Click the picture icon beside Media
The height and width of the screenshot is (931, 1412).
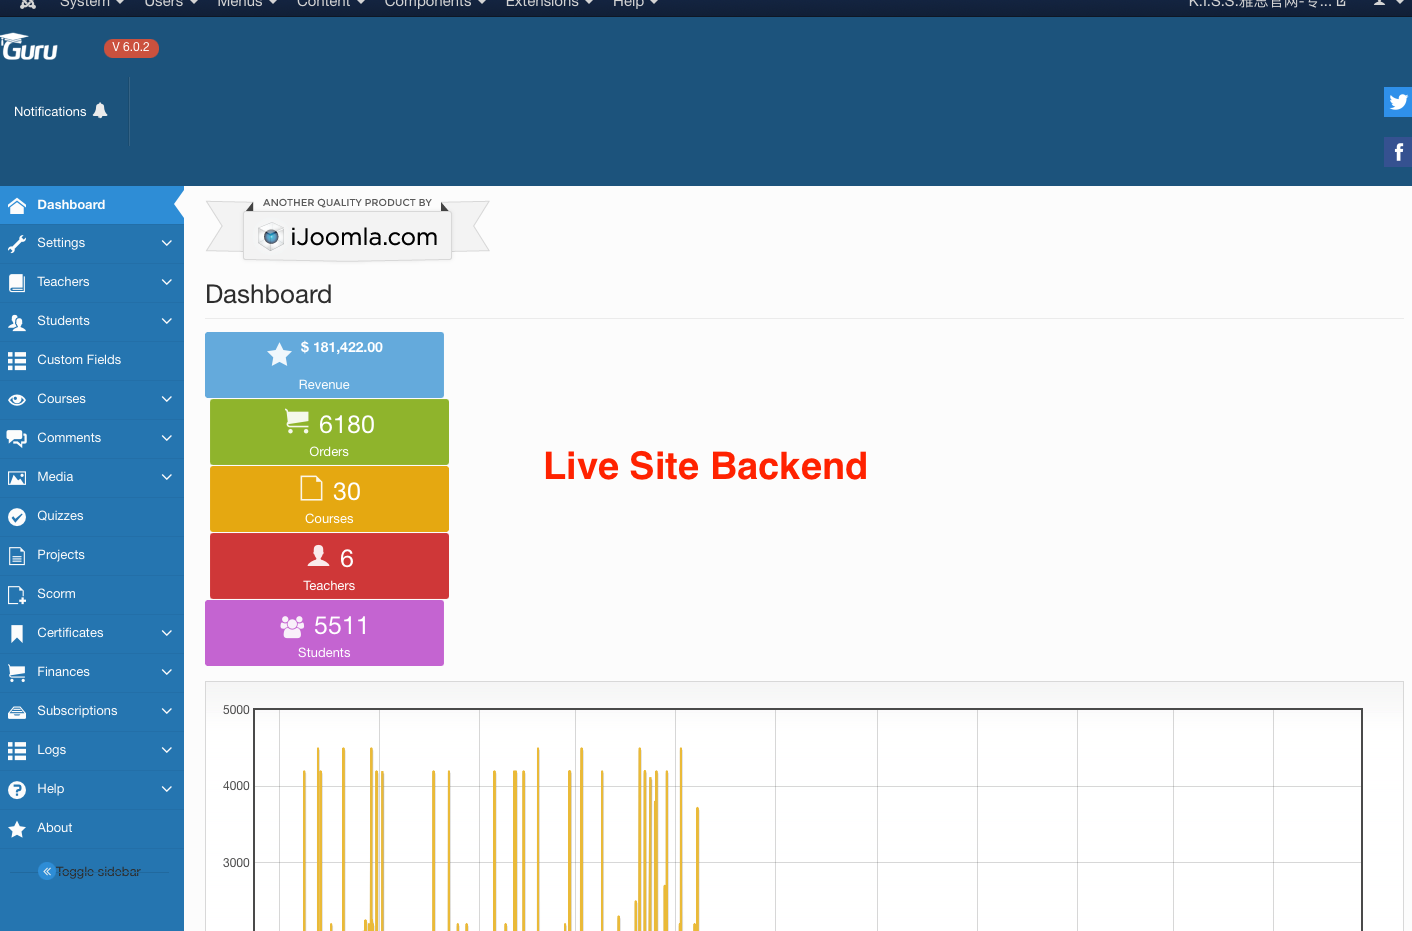click(17, 477)
